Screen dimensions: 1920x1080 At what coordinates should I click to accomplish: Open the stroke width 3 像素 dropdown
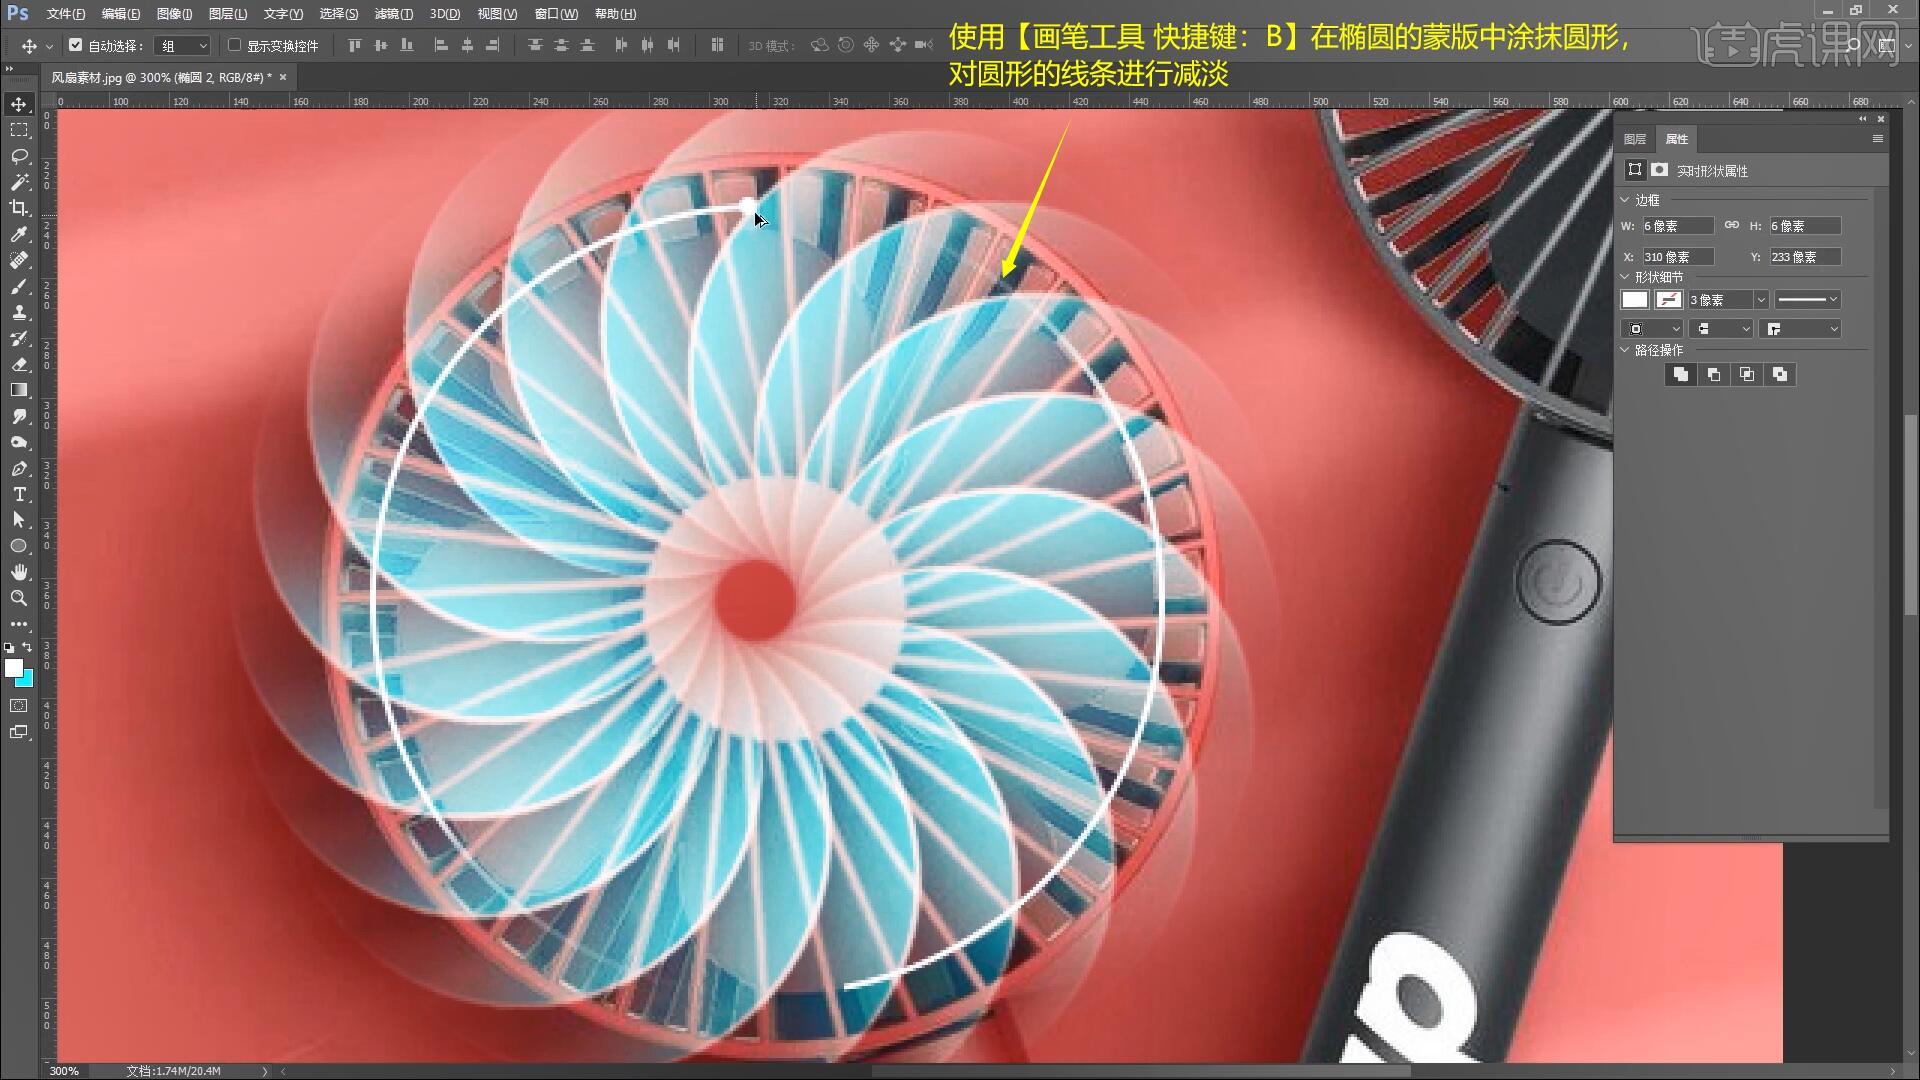[x=1761, y=300]
